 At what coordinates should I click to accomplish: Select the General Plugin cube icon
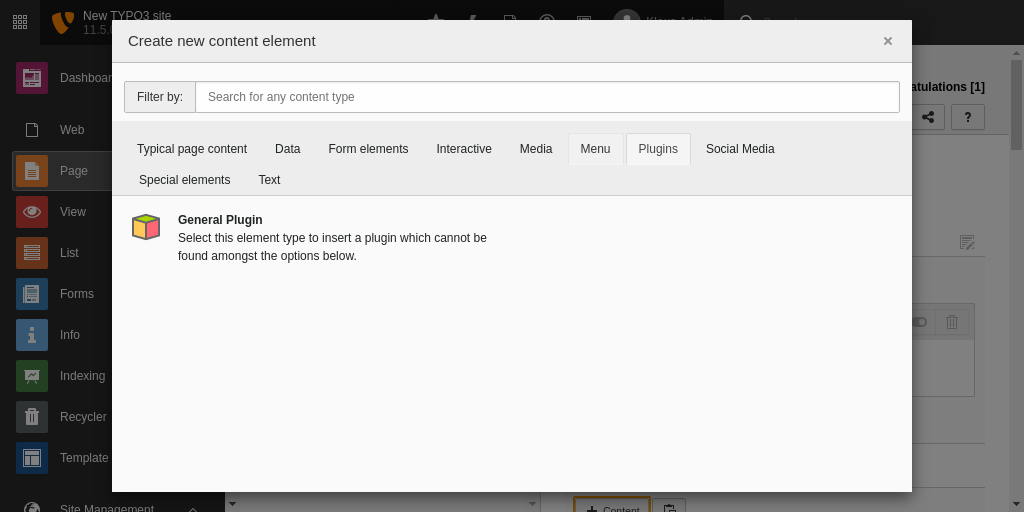[146, 227]
